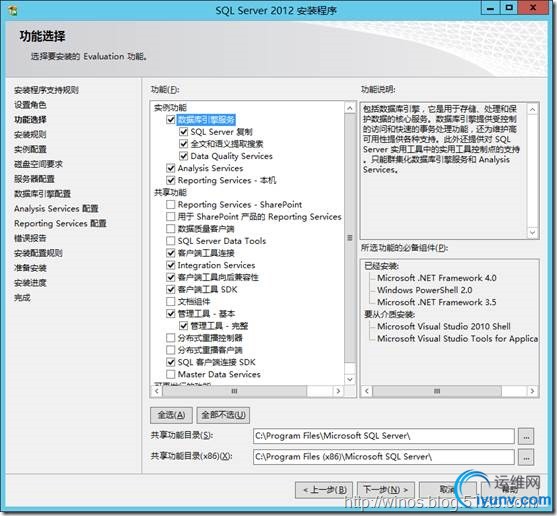This screenshot has width=557, height=516.
Task: Enable 文档组件 checkbox
Action: pyautogui.click(x=171, y=302)
